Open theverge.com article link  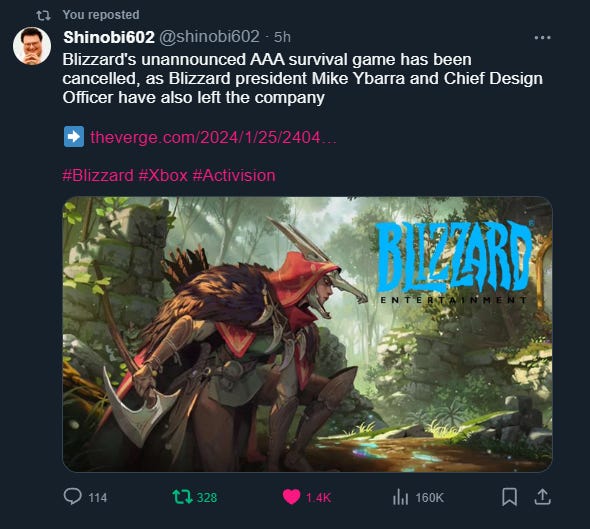213,137
